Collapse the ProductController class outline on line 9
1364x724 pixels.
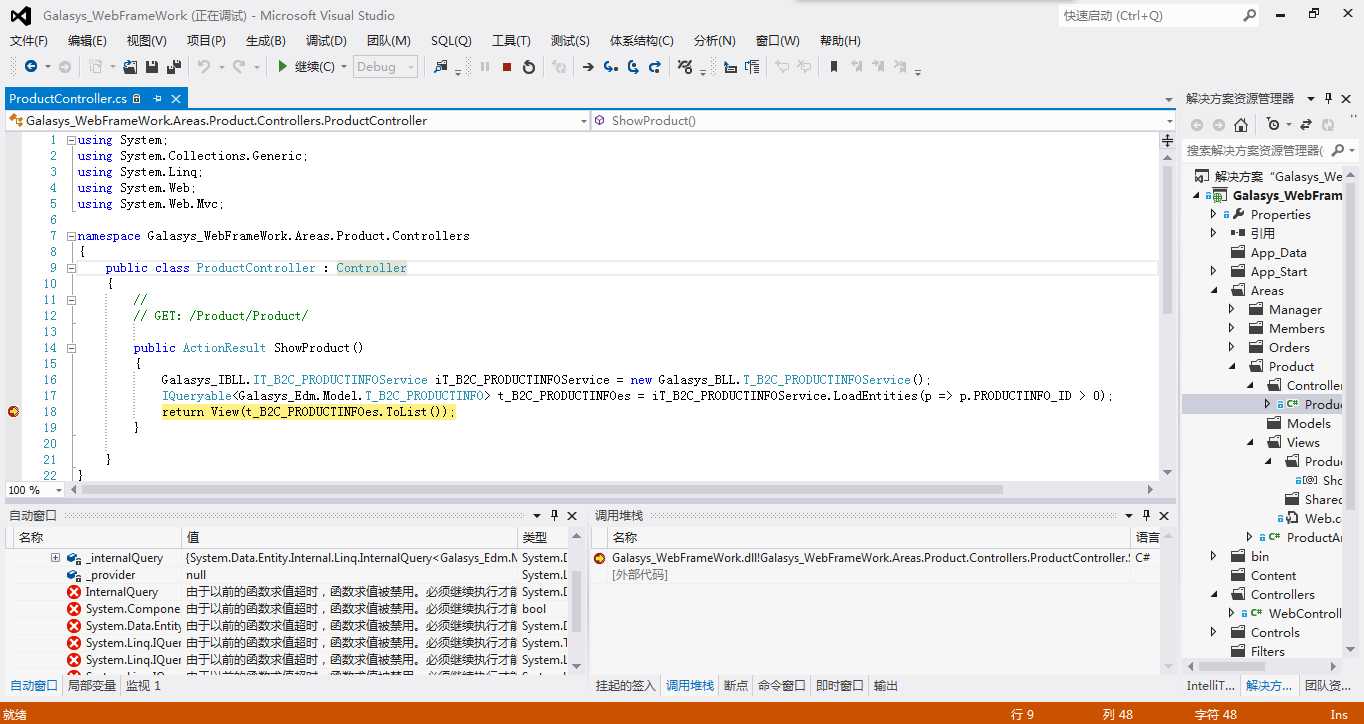pyautogui.click(x=71, y=268)
